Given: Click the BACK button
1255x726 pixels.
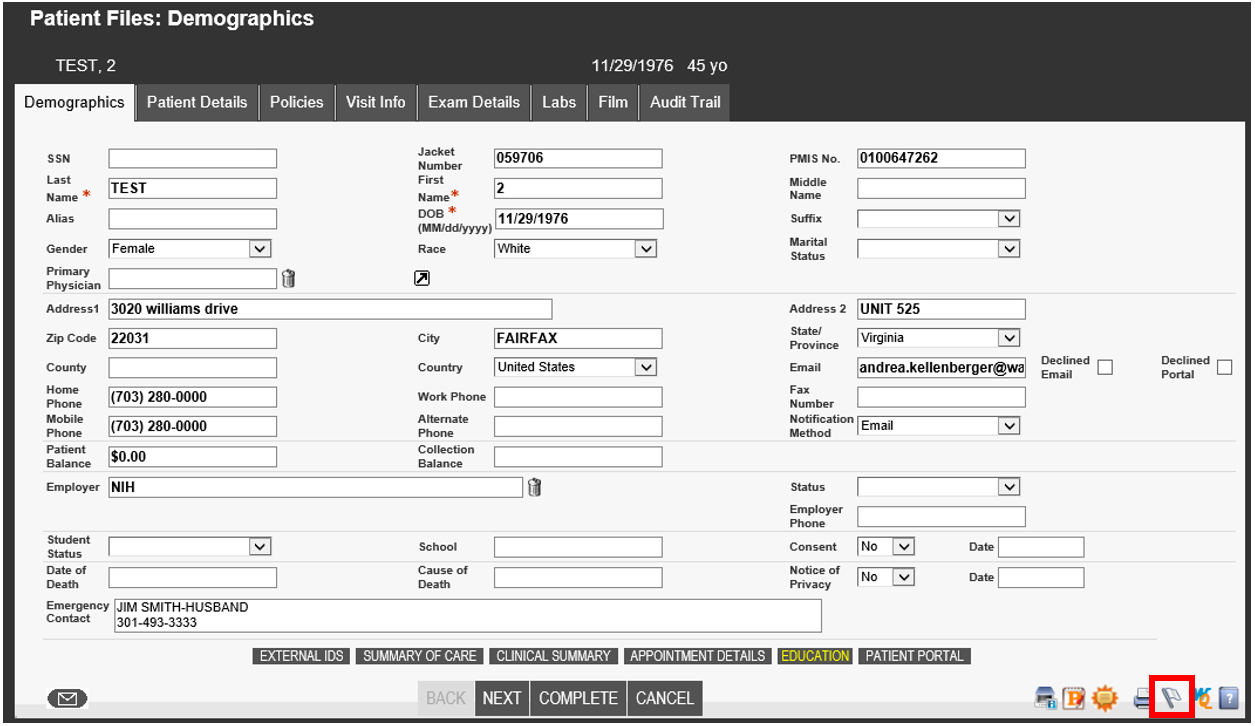Looking at the screenshot, I should pos(446,698).
